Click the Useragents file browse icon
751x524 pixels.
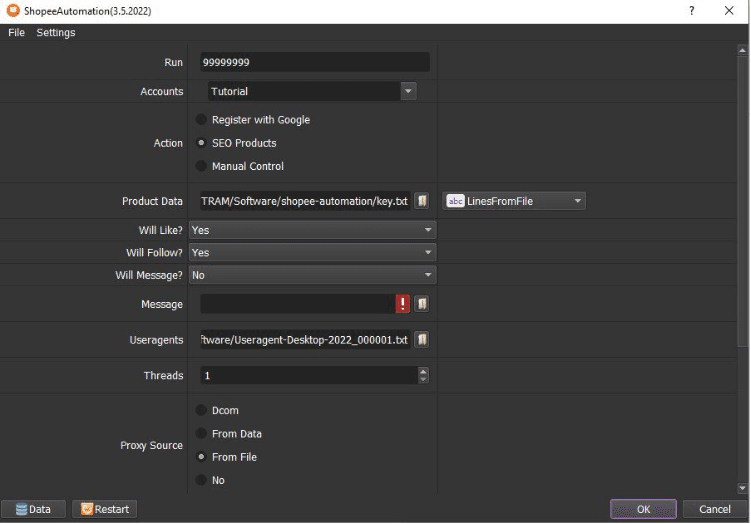422,340
